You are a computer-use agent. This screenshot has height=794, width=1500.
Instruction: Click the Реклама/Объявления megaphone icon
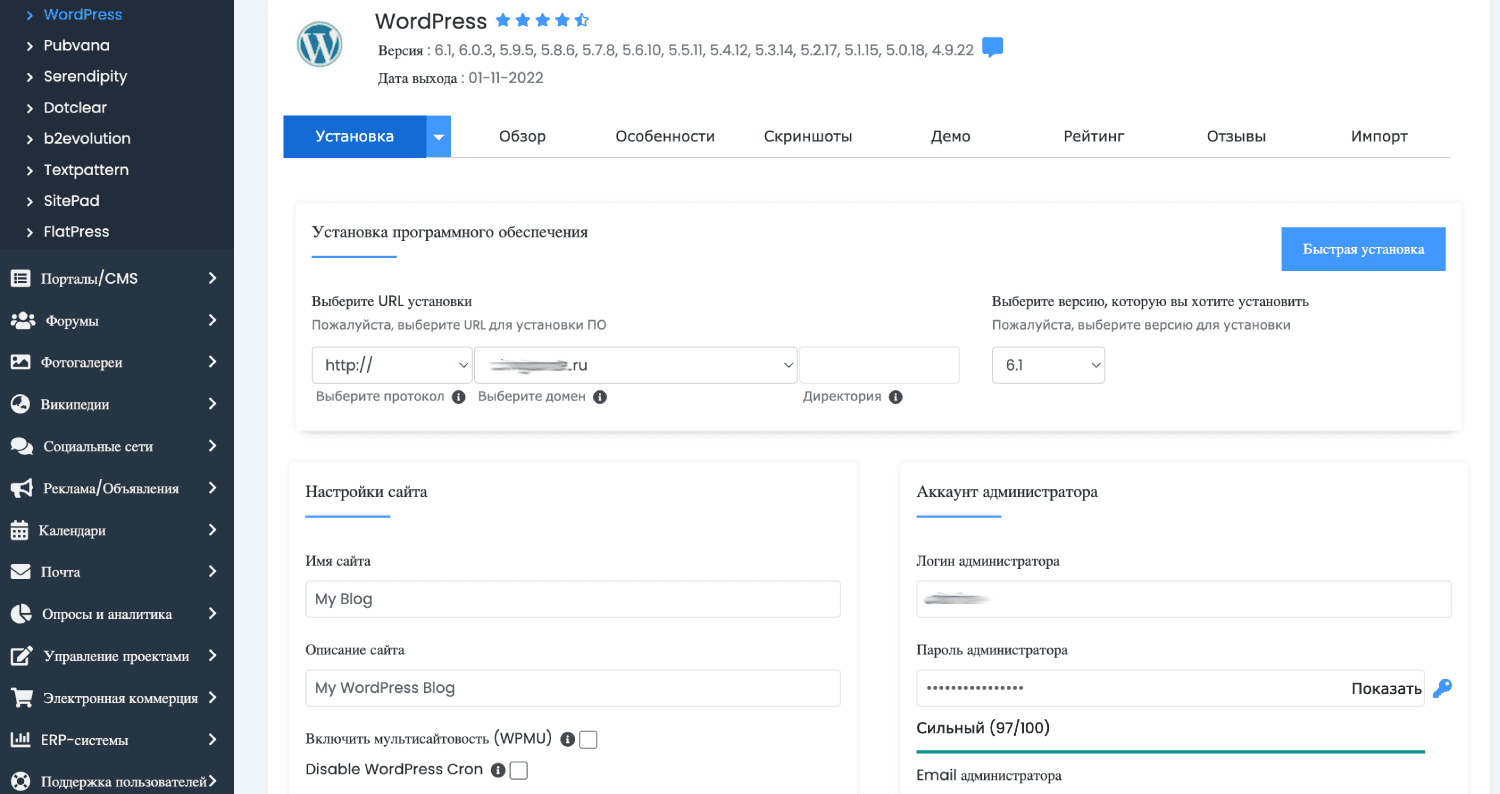[x=22, y=488]
